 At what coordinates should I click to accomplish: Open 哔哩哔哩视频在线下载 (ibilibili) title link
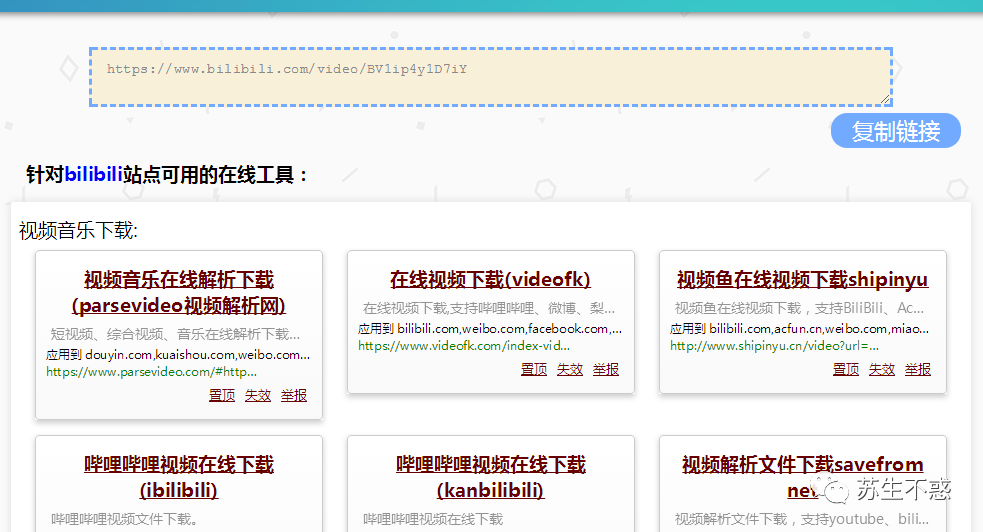point(179,477)
